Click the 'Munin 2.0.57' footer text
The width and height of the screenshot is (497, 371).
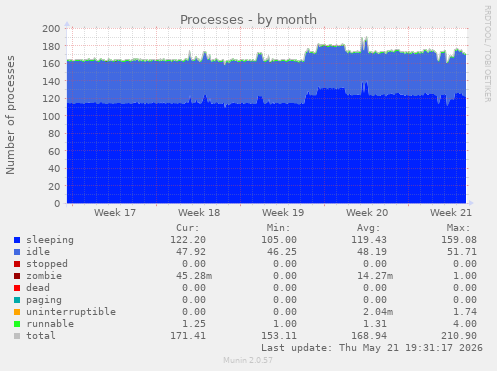[248, 360]
